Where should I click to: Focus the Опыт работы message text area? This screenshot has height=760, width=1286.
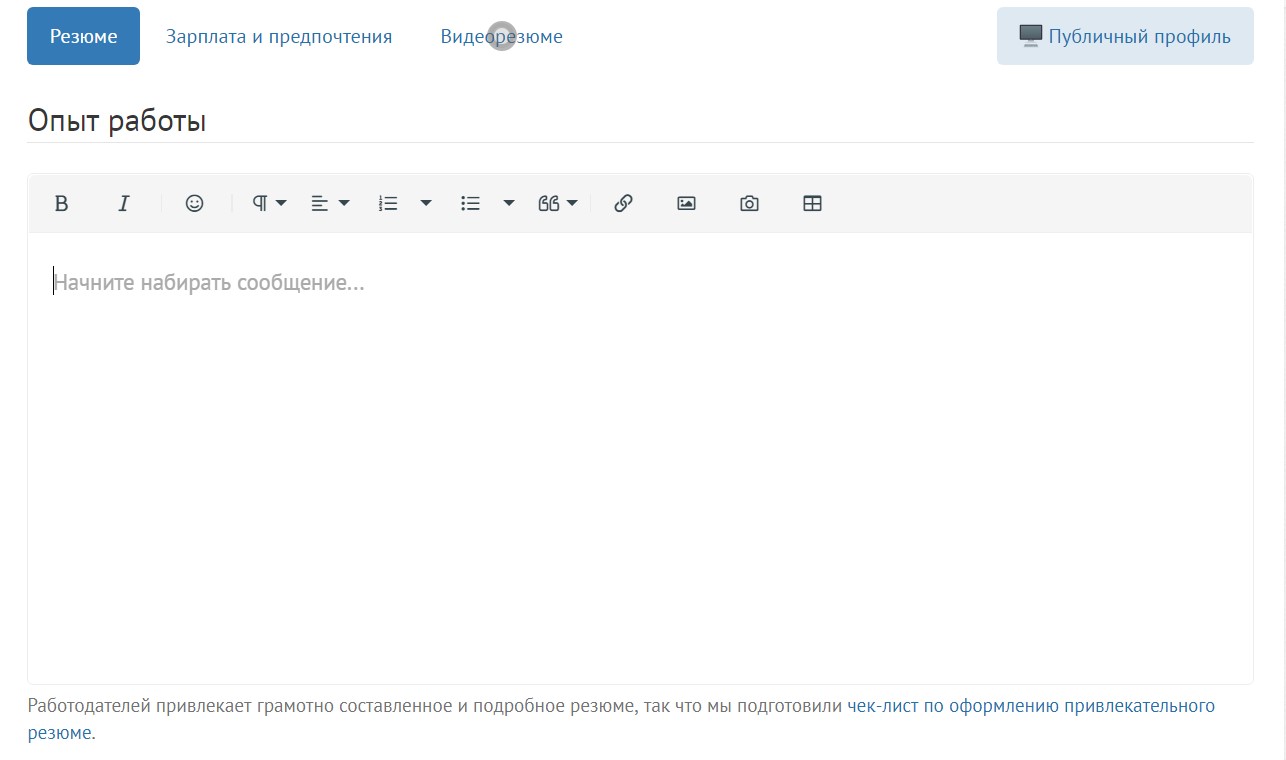(x=640, y=458)
